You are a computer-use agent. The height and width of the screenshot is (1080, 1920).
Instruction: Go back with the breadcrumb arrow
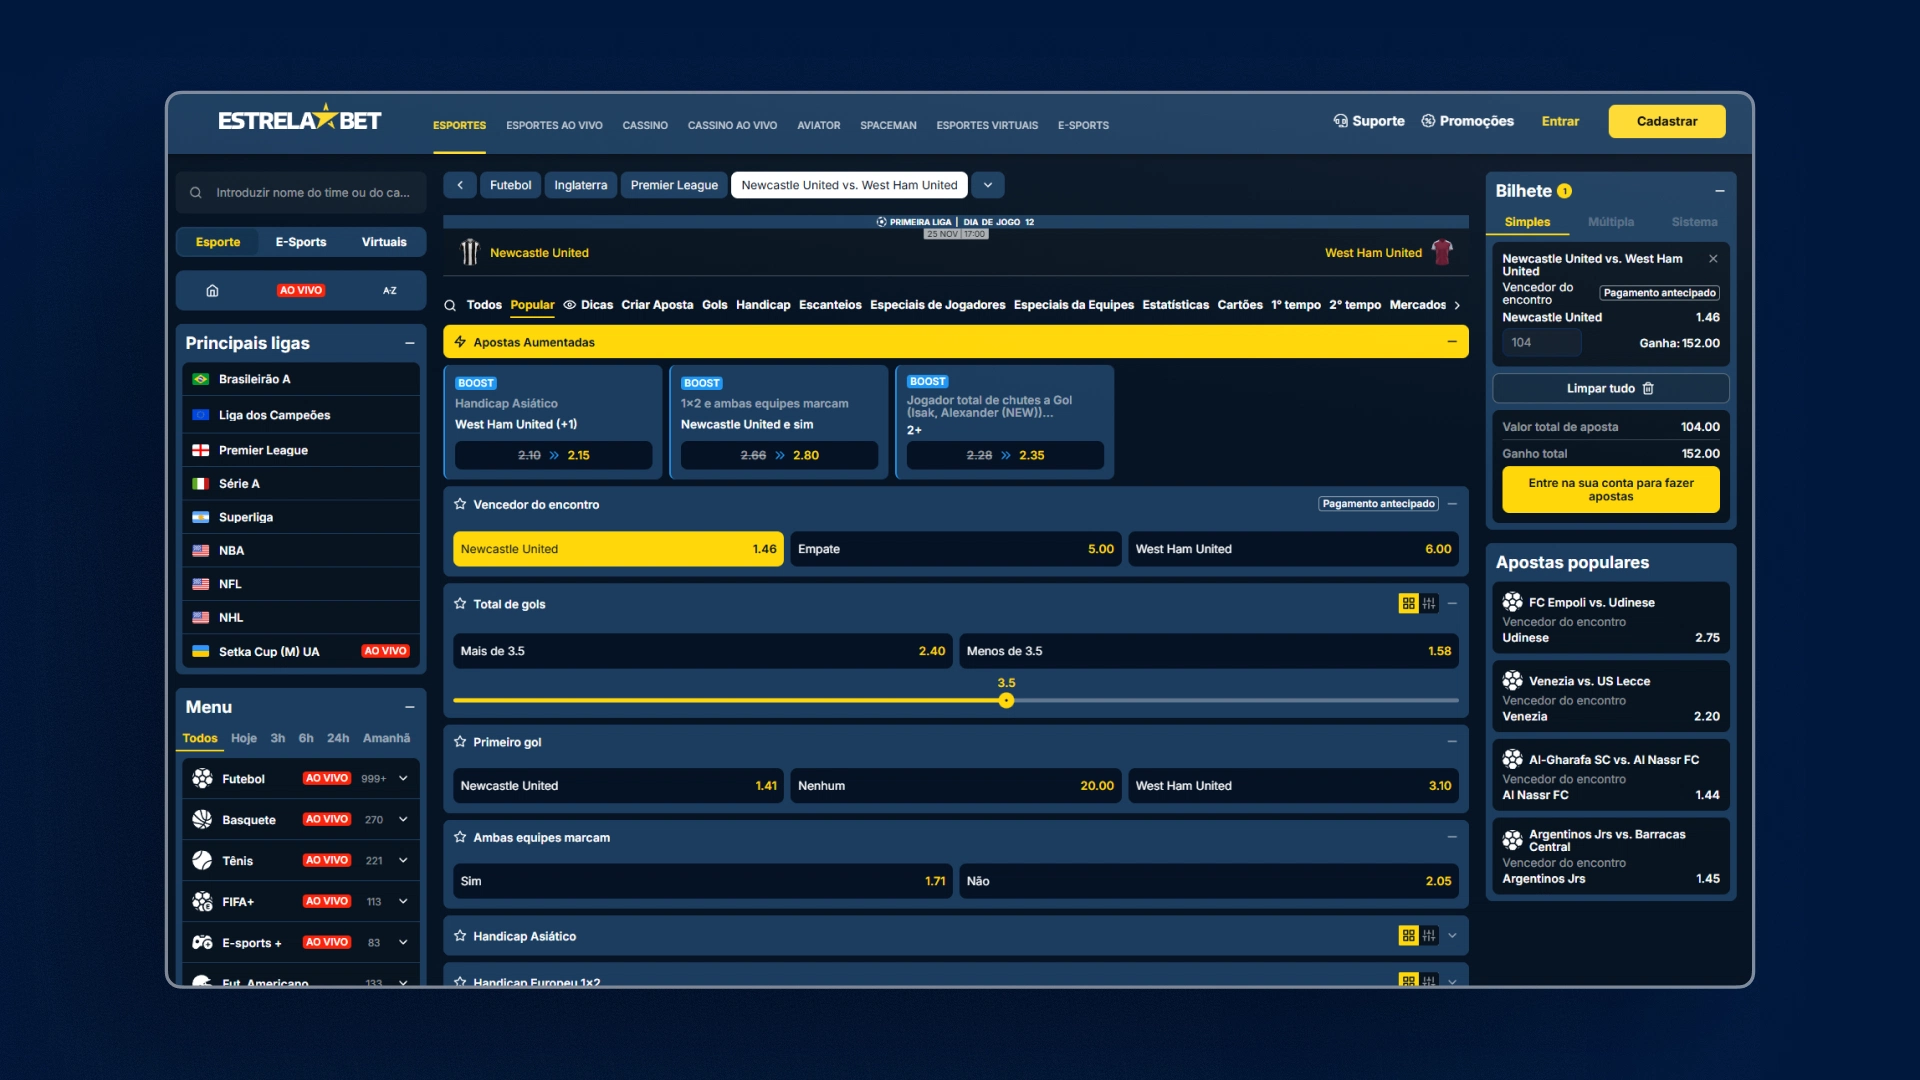click(x=460, y=185)
